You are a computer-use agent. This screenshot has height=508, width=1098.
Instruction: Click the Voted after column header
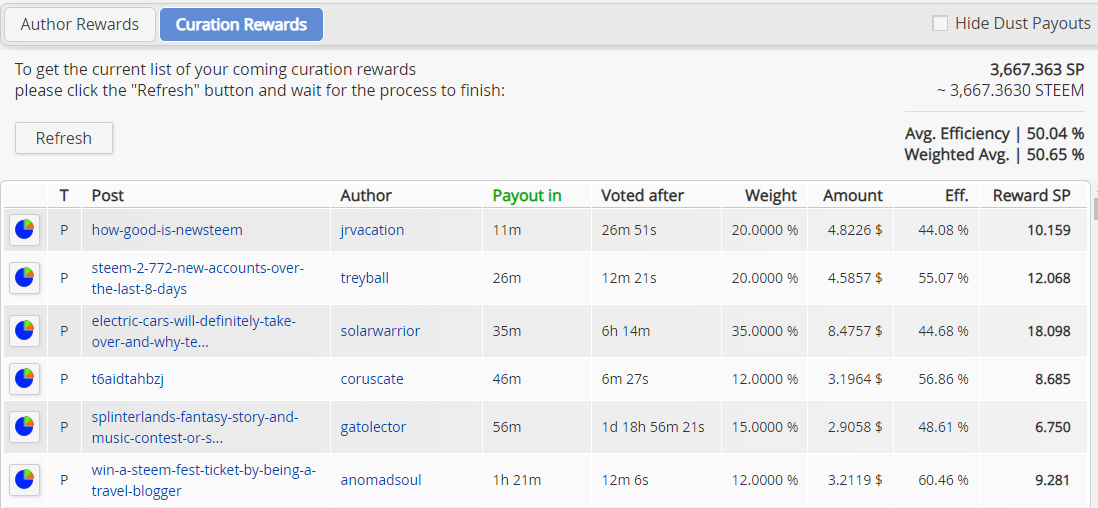click(643, 195)
